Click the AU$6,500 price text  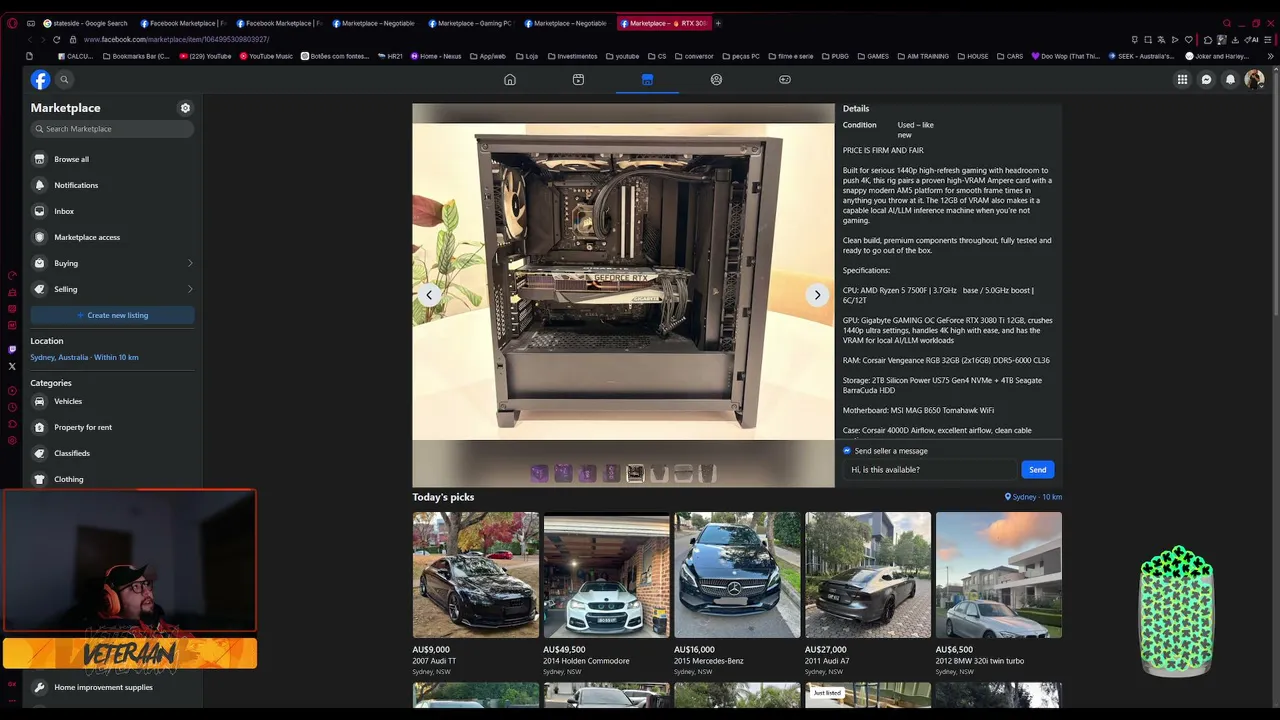(x=954, y=650)
